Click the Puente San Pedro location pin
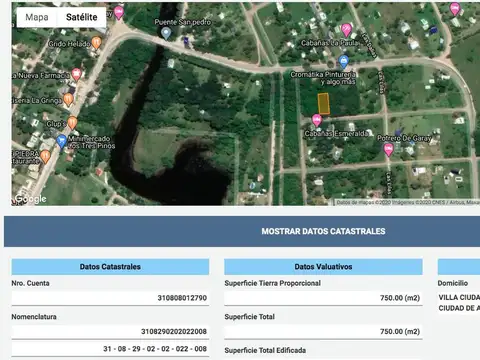This screenshot has height=360, width=480. [x=166, y=33]
